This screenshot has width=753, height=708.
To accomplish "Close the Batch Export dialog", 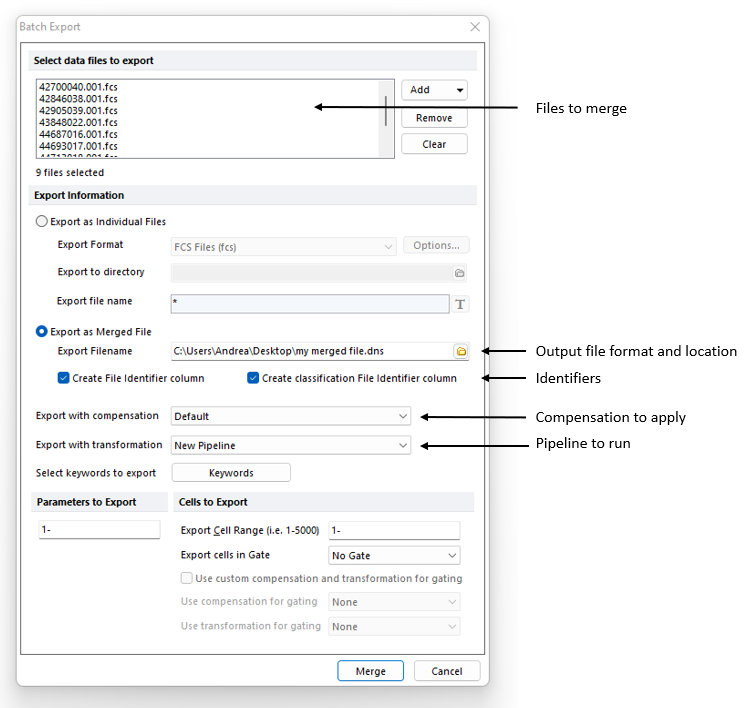I will coord(473,27).
